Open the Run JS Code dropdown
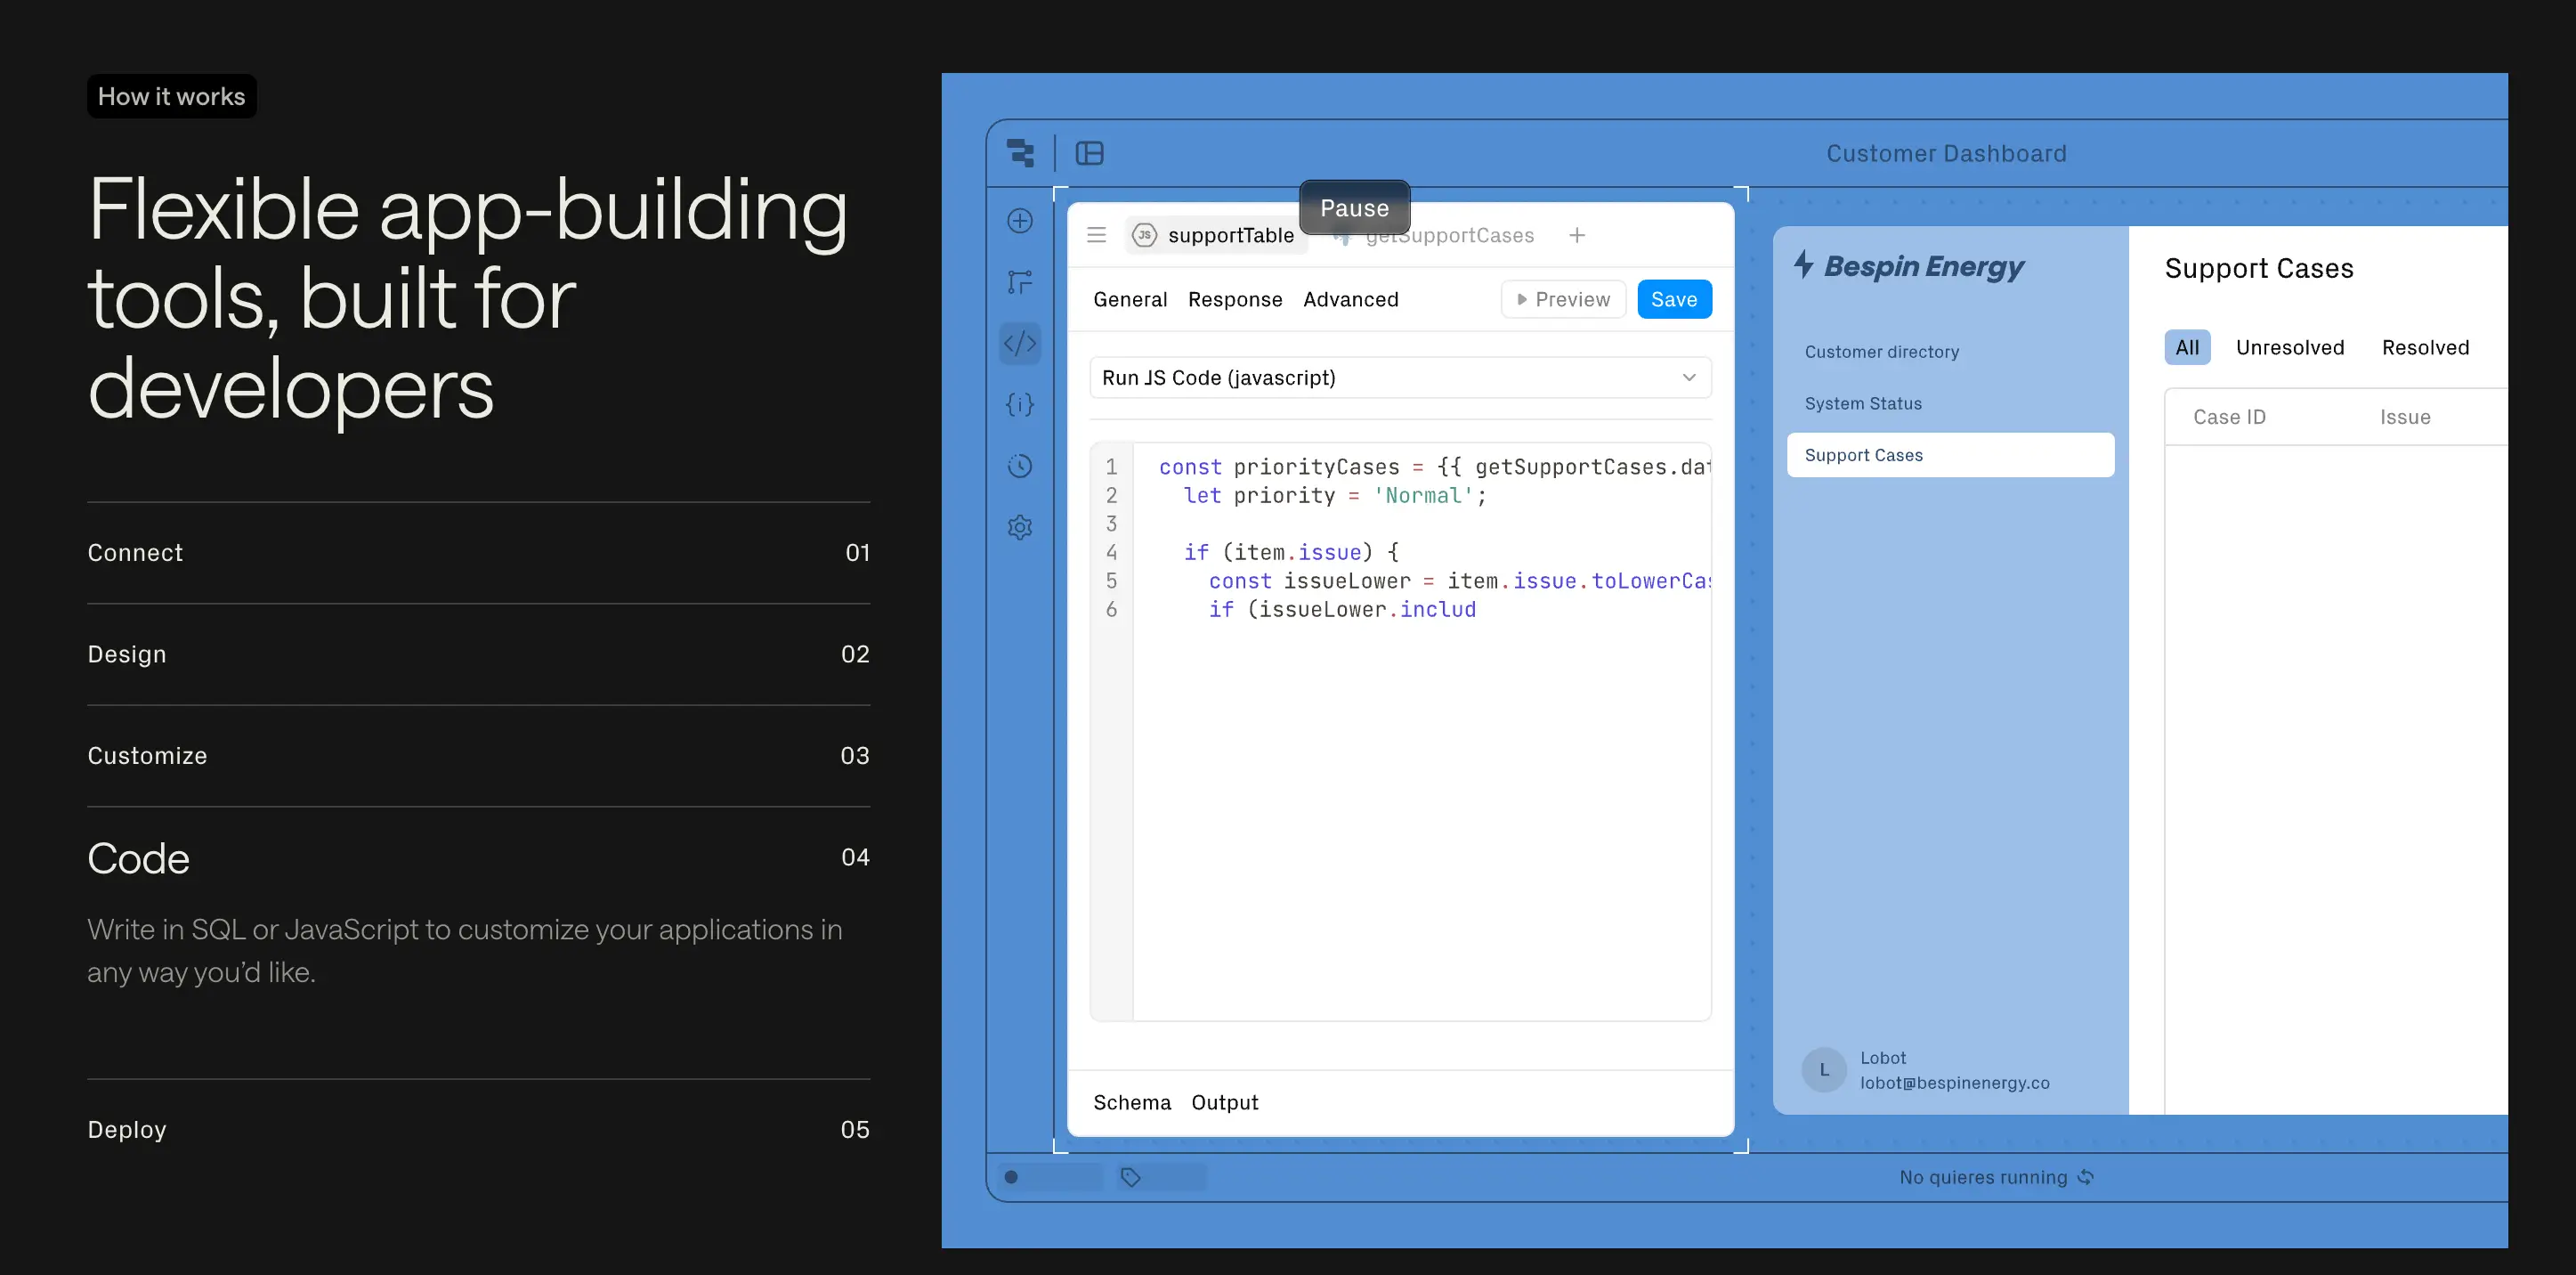 [1399, 378]
